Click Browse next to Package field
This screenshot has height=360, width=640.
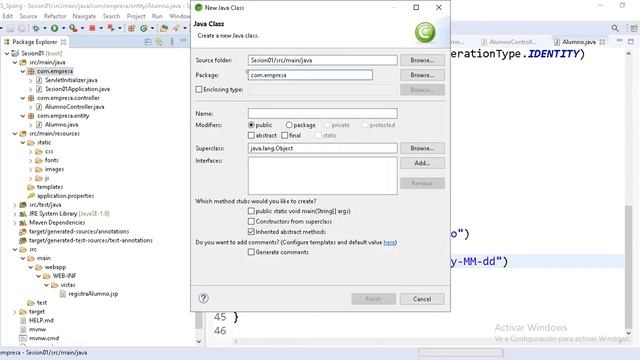[x=422, y=75]
